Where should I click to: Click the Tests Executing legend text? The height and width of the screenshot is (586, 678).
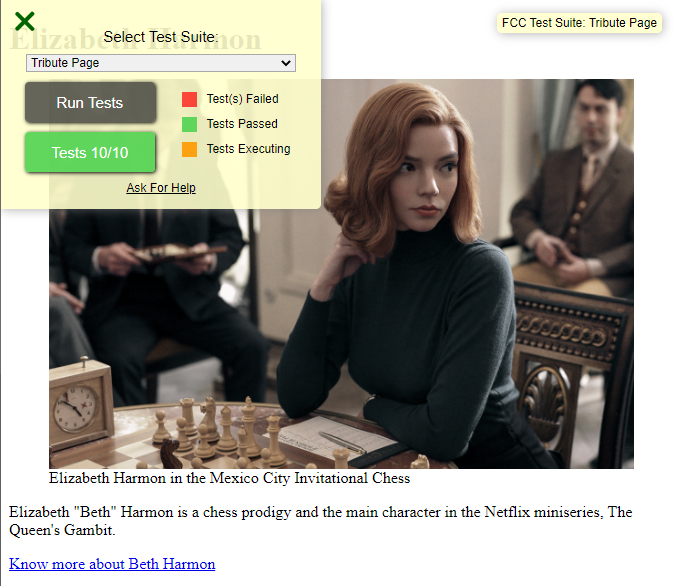(249, 149)
